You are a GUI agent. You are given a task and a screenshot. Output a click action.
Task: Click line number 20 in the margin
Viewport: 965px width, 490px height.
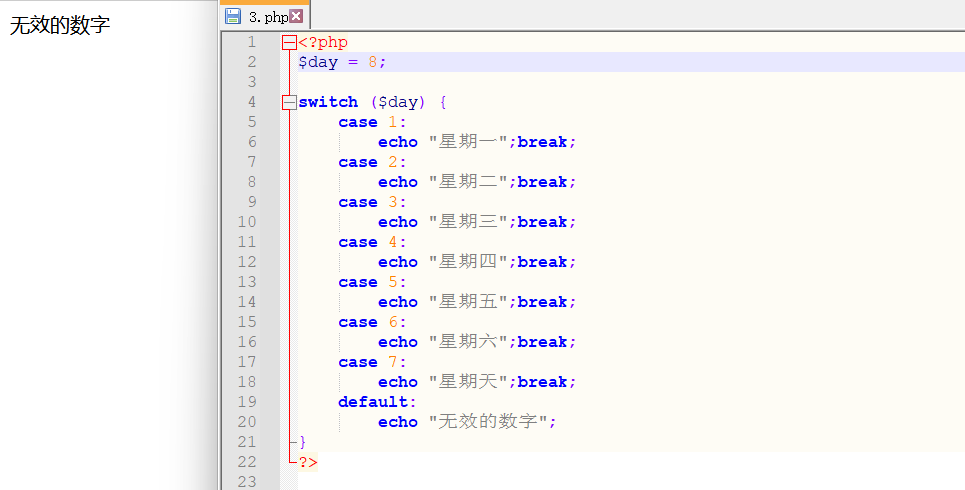coord(247,422)
